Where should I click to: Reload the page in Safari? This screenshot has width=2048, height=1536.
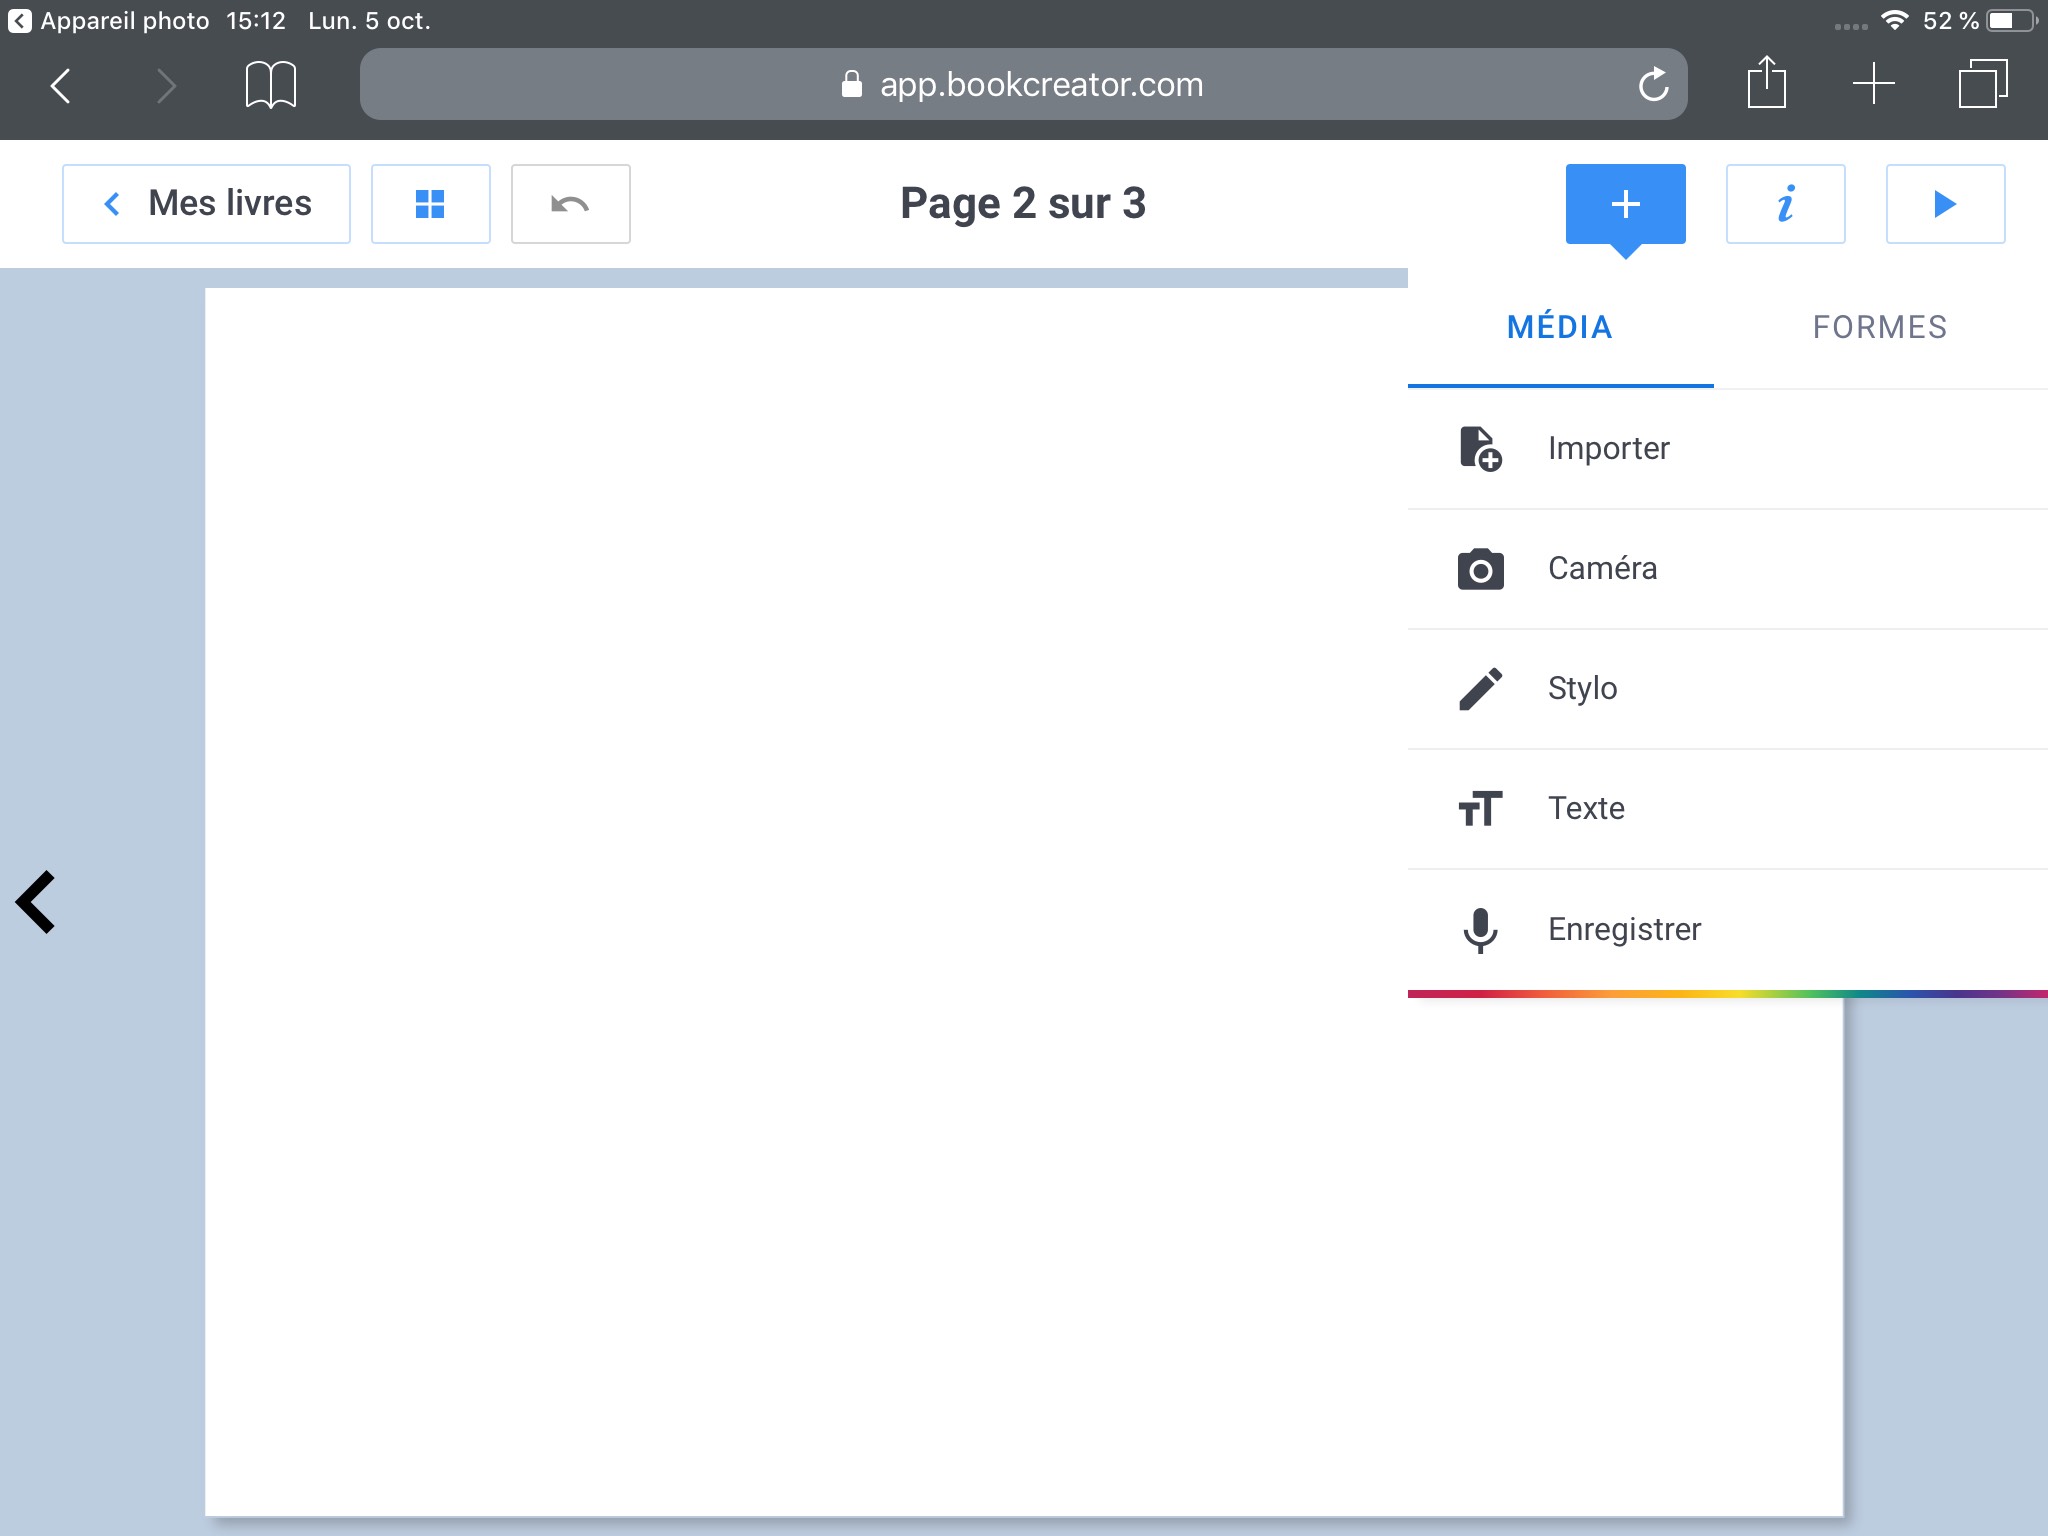[x=1653, y=85]
